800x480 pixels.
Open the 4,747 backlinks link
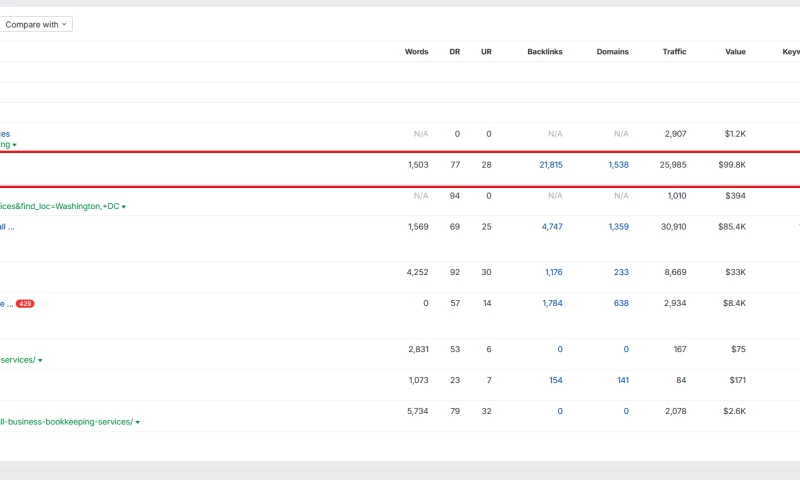[x=552, y=227]
